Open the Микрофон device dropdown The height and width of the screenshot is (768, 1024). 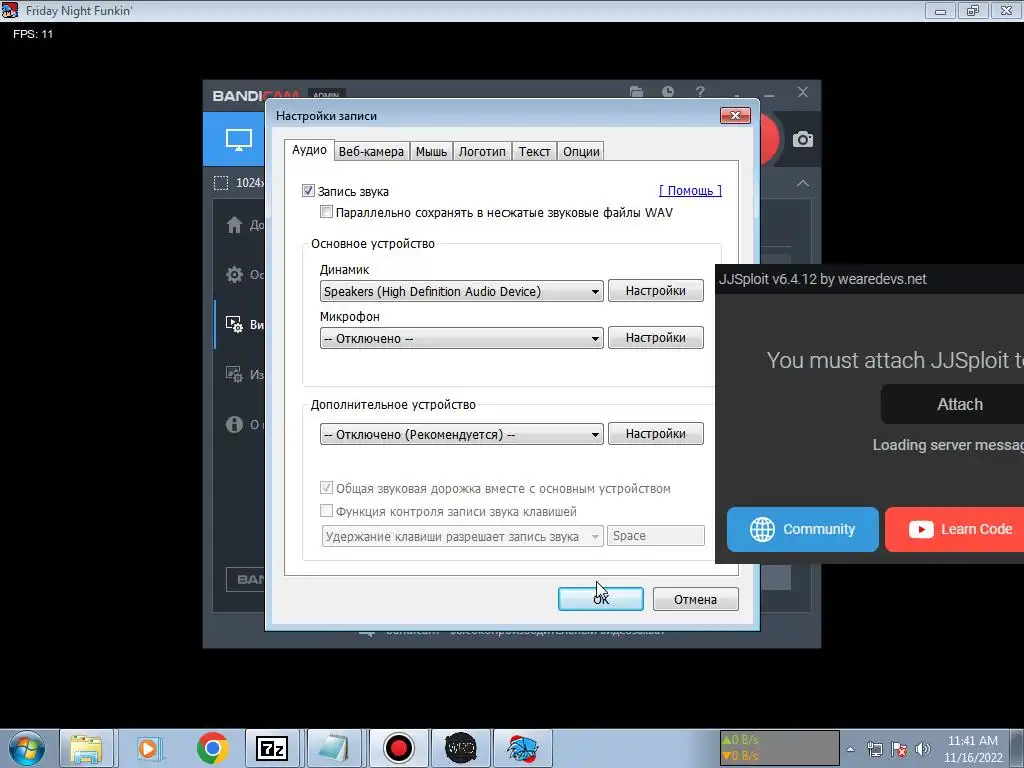click(x=461, y=338)
